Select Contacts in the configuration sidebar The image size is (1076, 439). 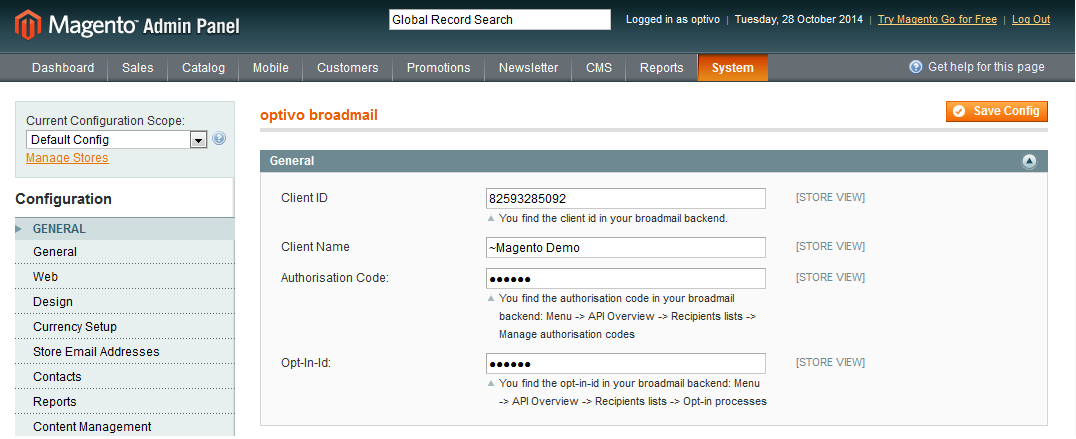[x=125, y=377]
